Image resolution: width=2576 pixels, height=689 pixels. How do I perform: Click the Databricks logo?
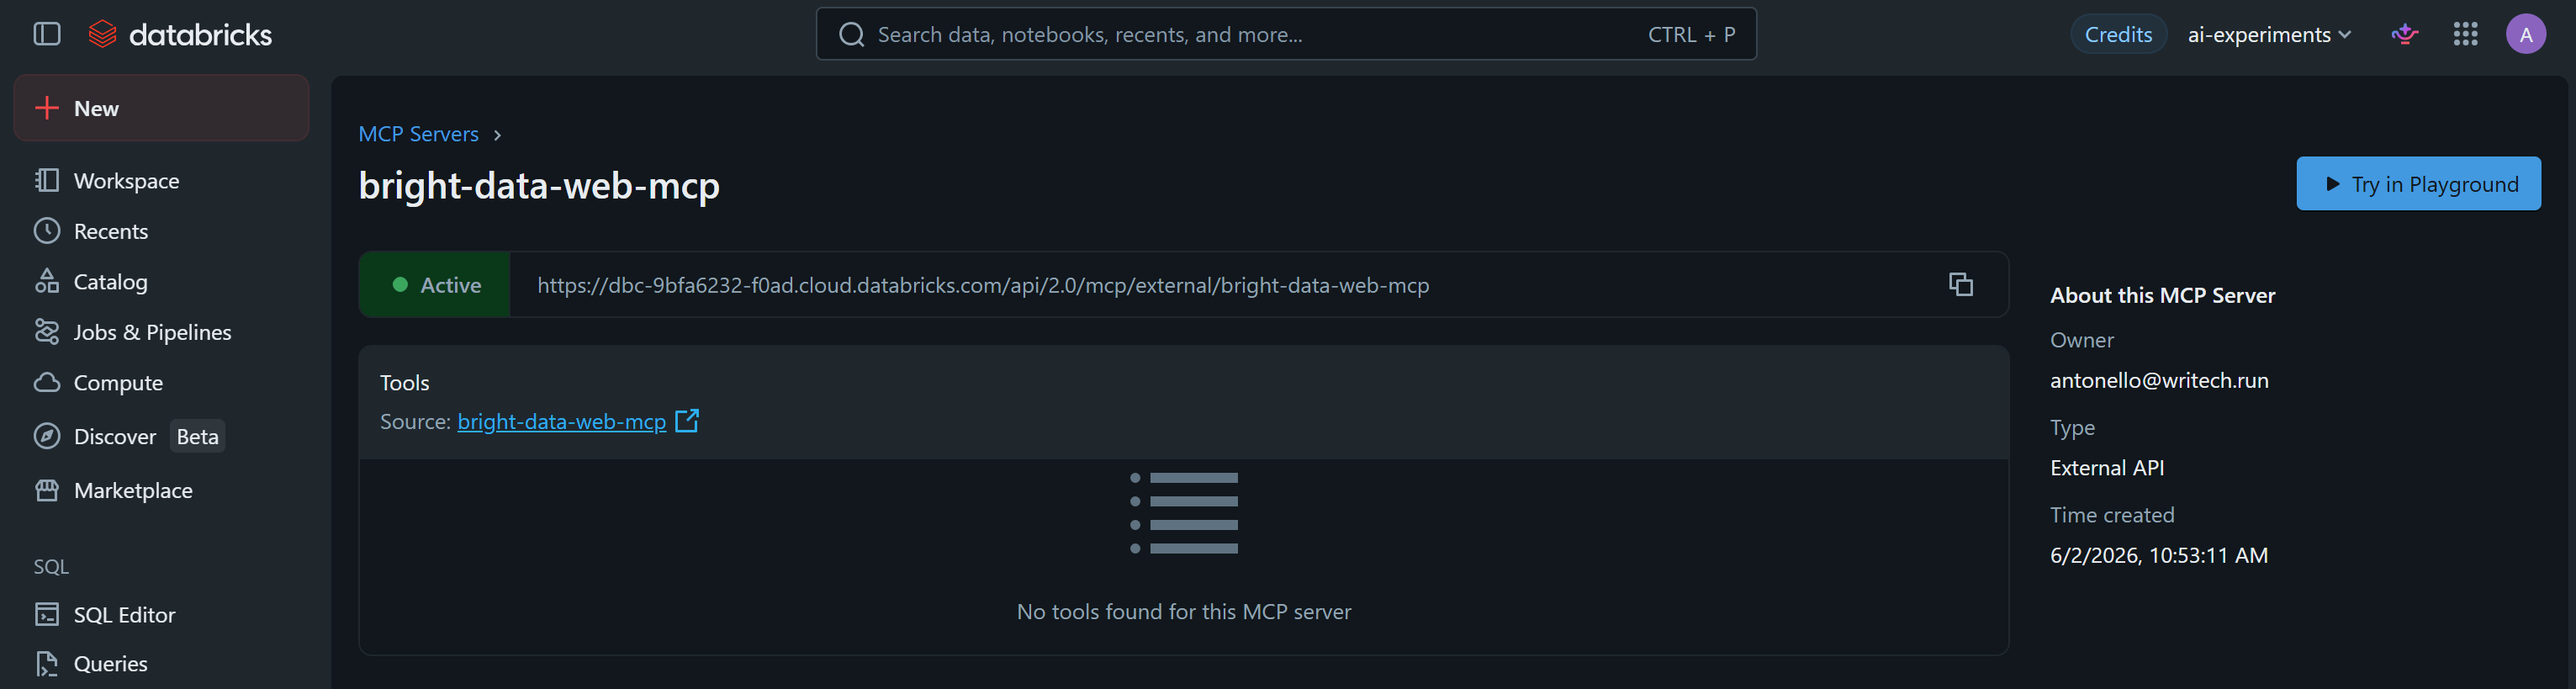point(180,34)
